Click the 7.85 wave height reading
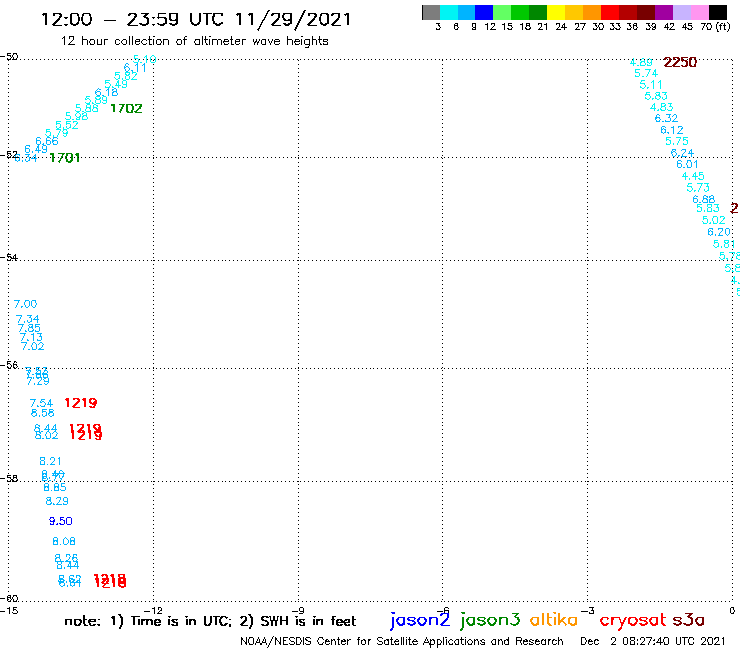Screen dimensions: 740x650 pos(29,328)
